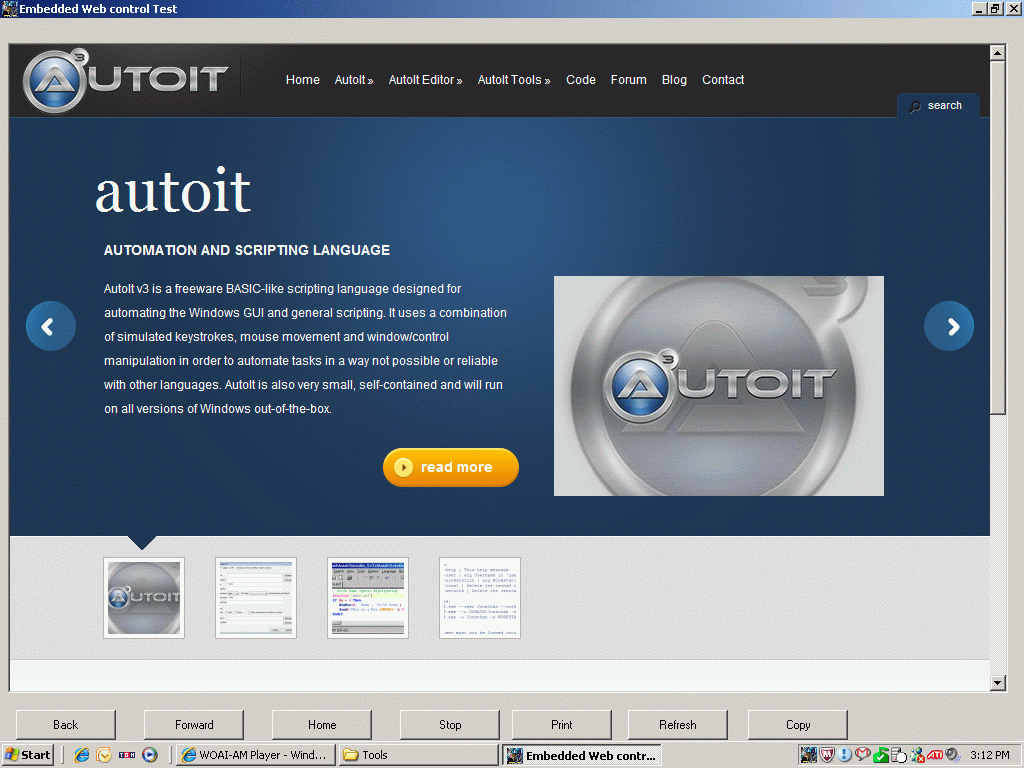Viewport: 1024px width, 768px height.
Task: Click the taskbar clock showing 3:12 PM
Action: pos(989,755)
